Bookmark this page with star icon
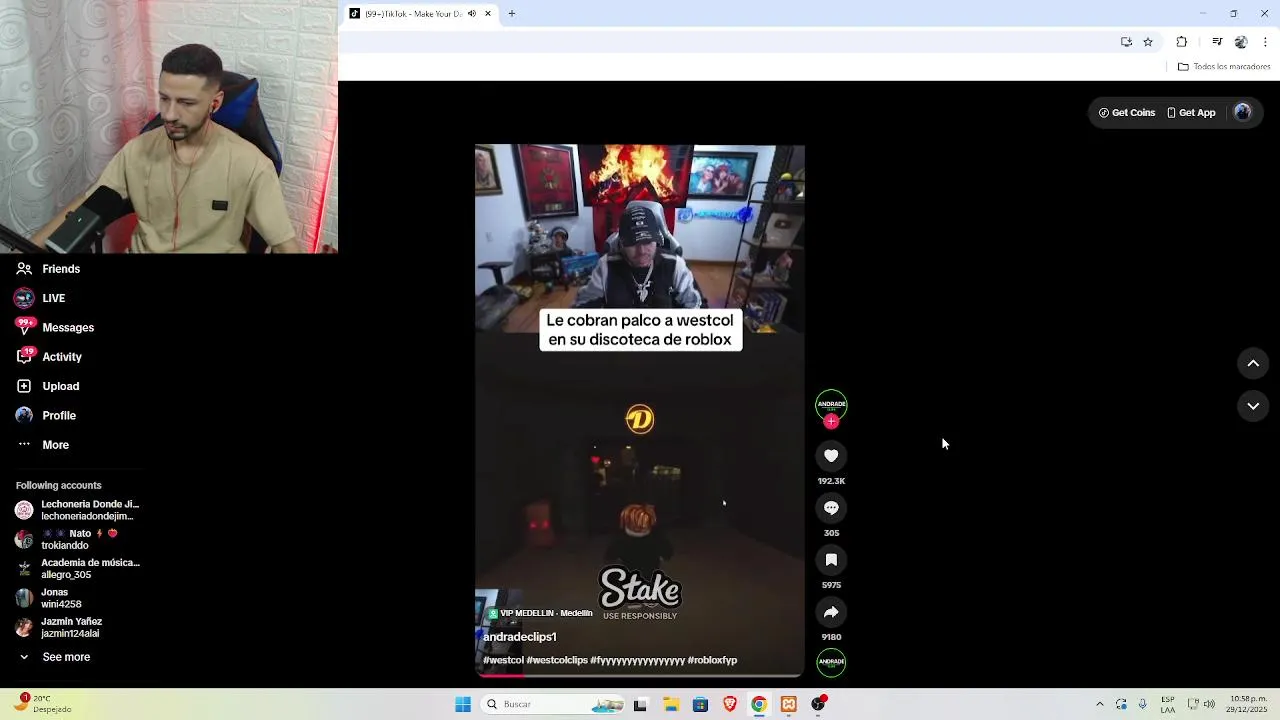Viewport: 1280px width, 720px height. (x=1148, y=42)
